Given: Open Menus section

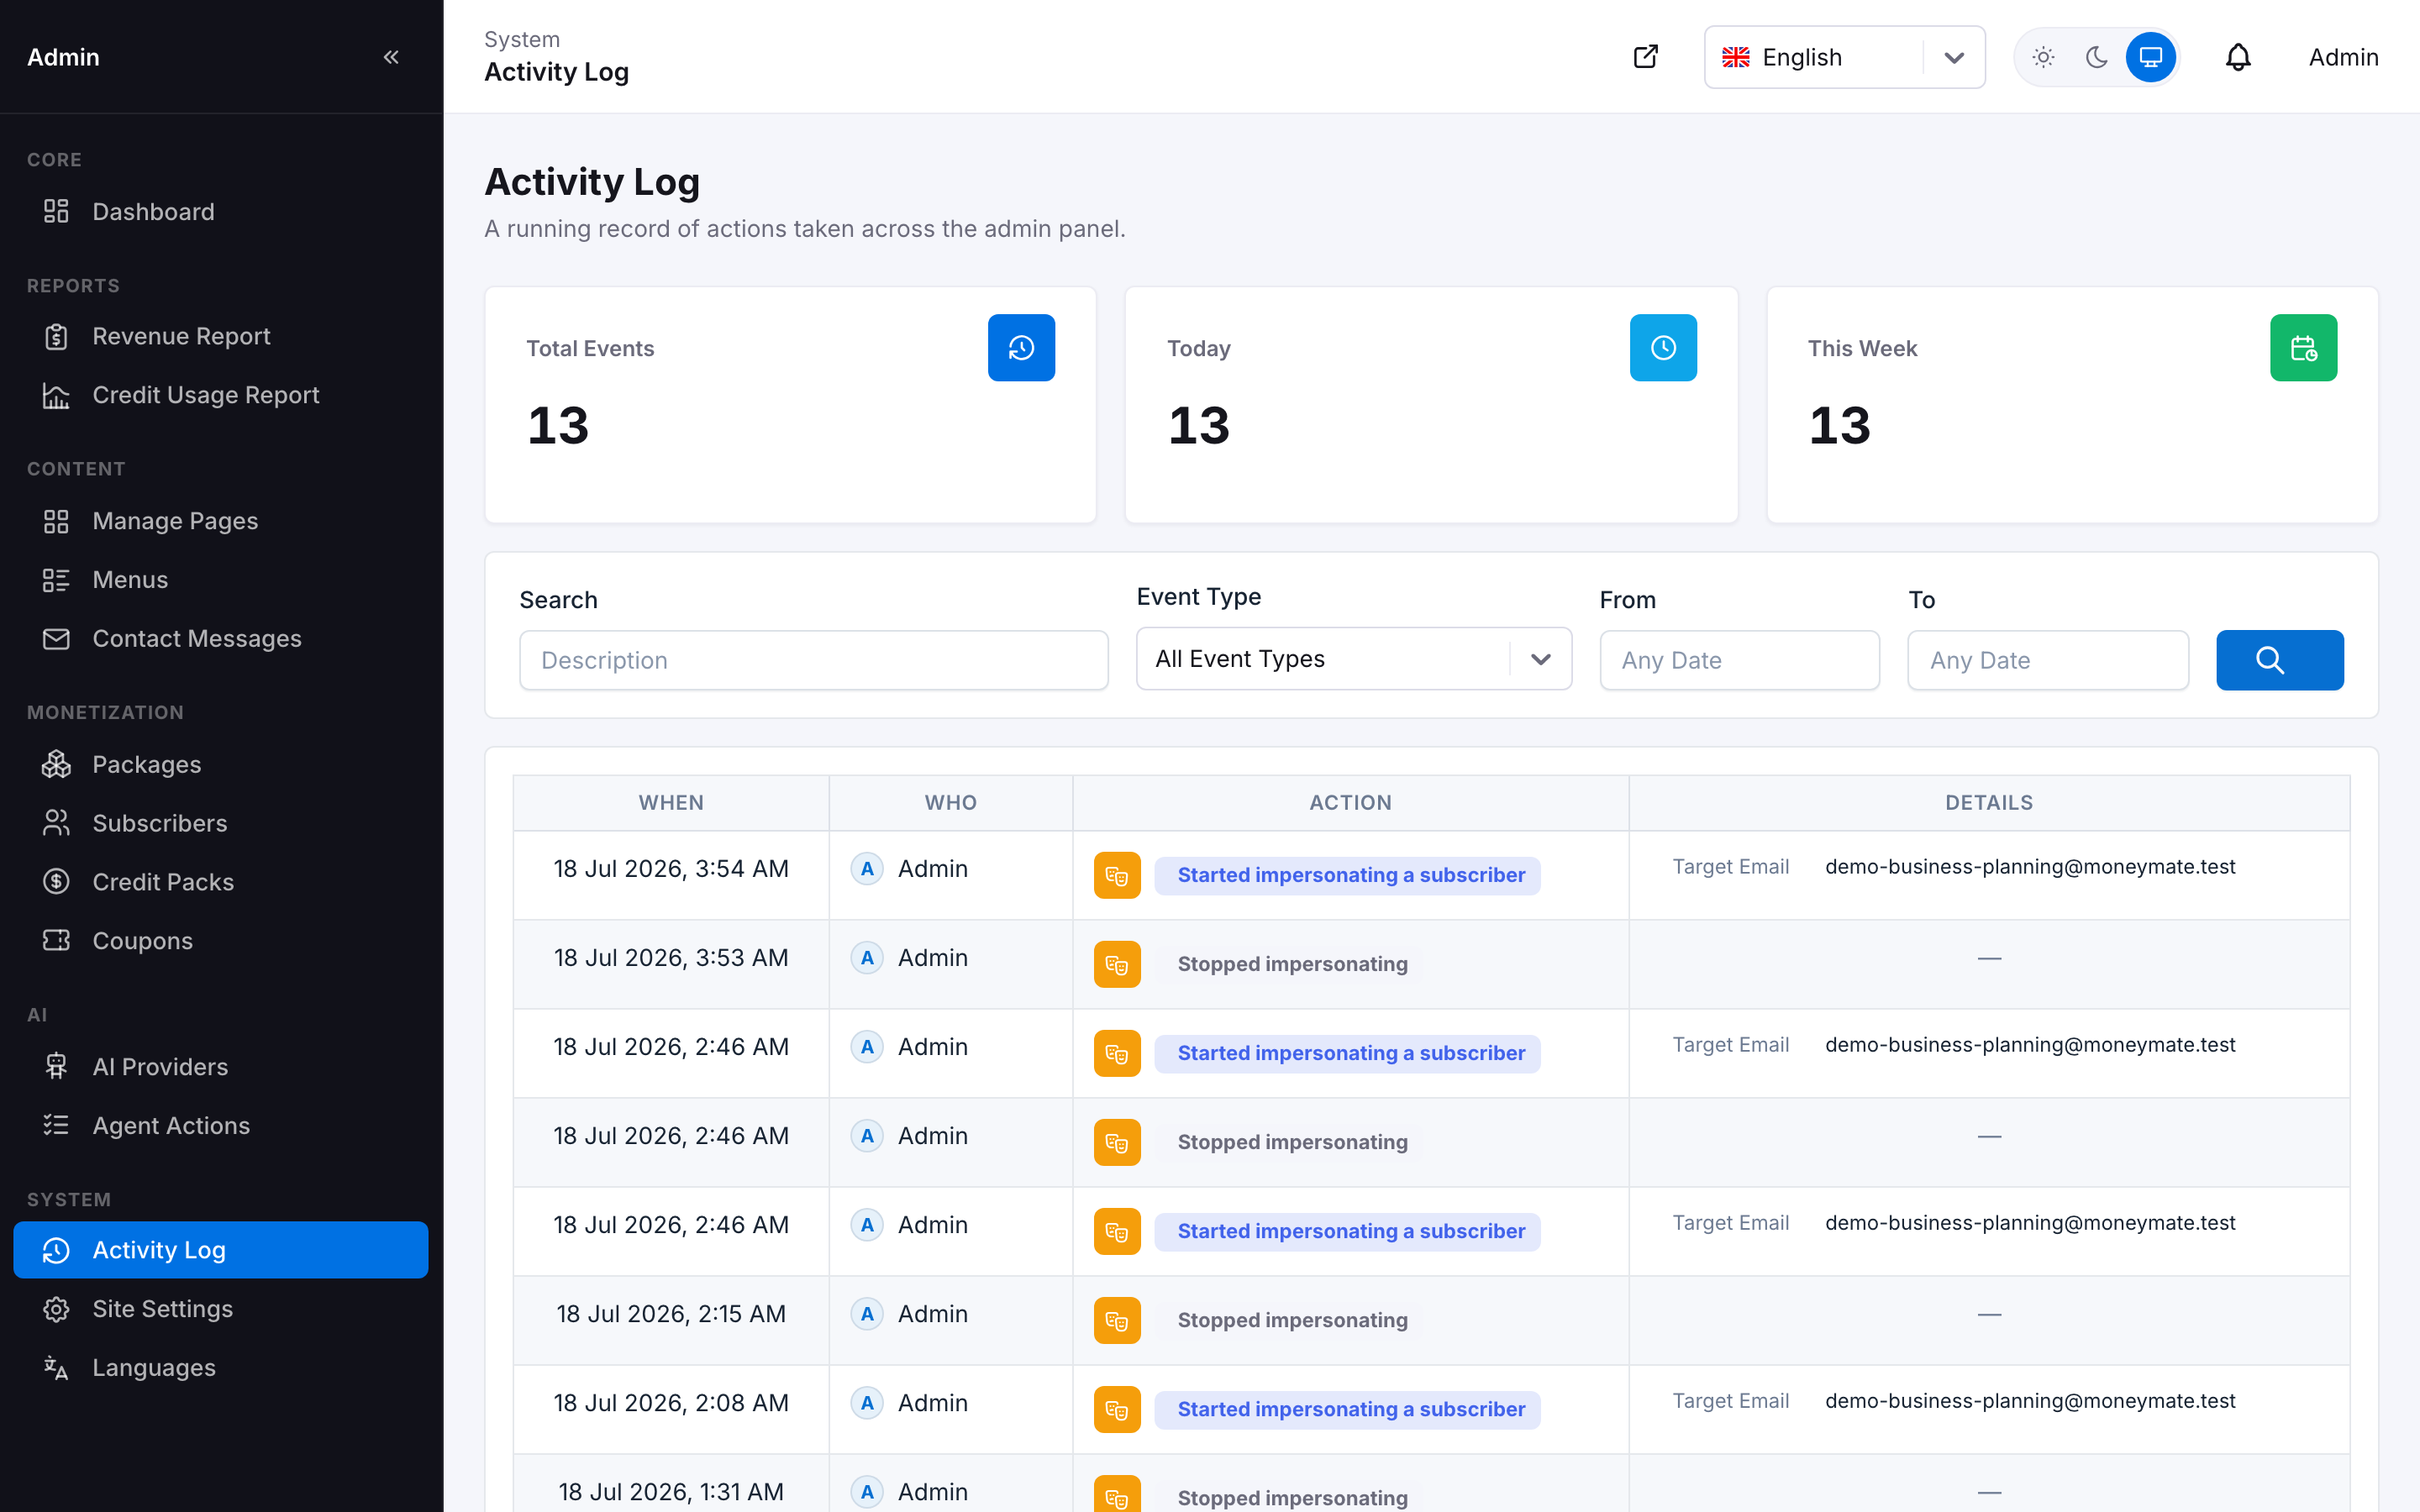Looking at the screenshot, I should point(220,580).
